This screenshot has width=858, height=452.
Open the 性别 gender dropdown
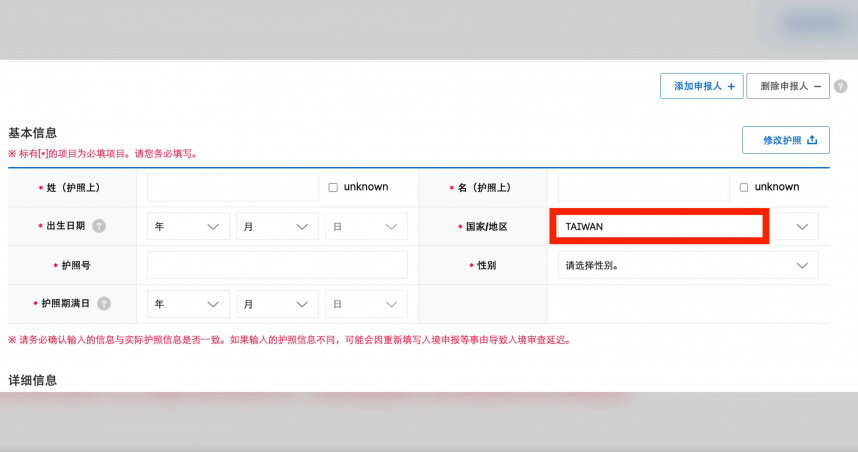[688, 265]
